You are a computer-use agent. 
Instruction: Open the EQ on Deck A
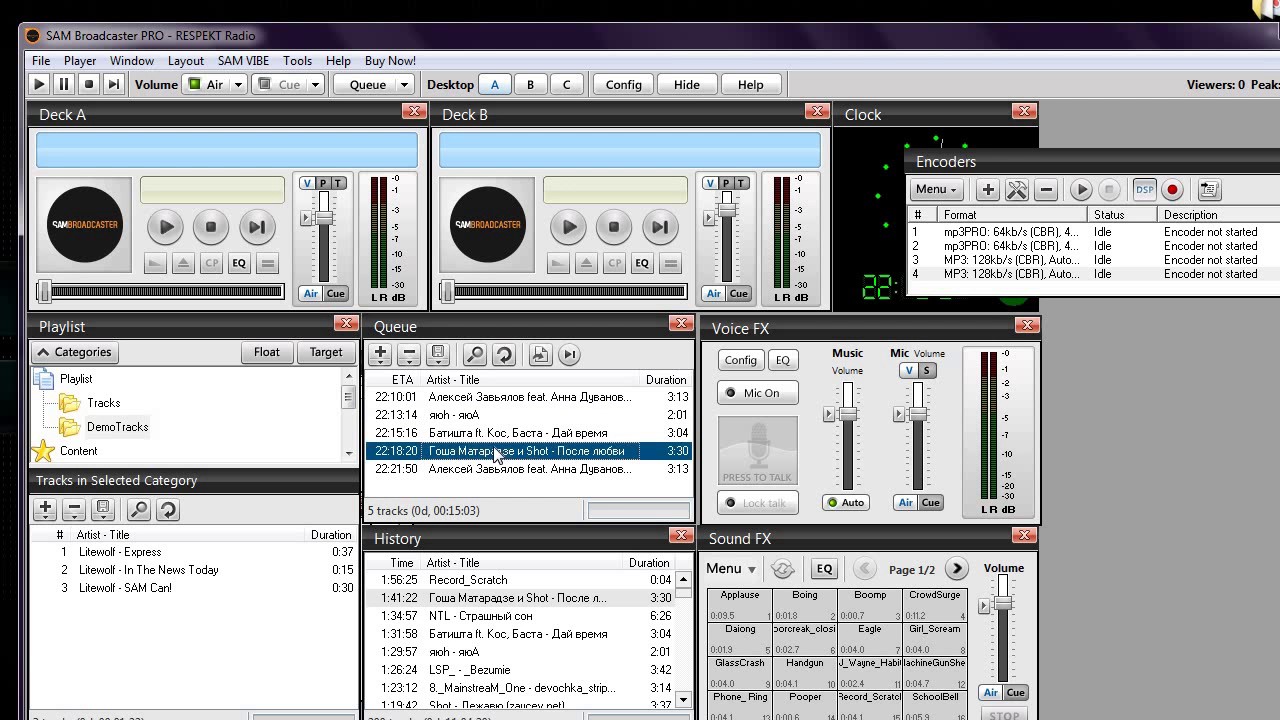[x=239, y=264]
